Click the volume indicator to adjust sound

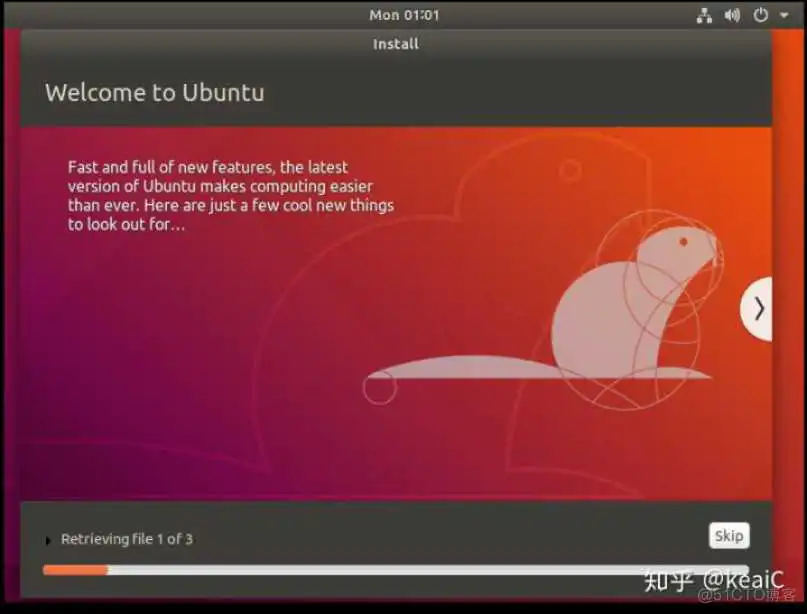[732, 15]
